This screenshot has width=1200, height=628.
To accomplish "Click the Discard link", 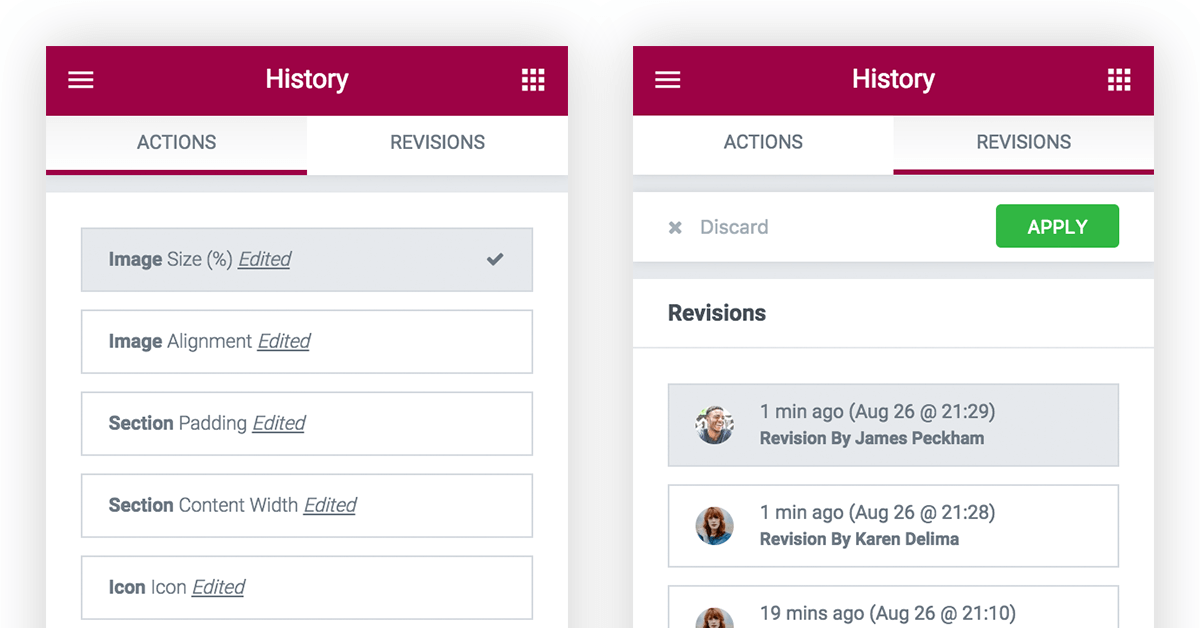I will pyautogui.click(x=734, y=228).
